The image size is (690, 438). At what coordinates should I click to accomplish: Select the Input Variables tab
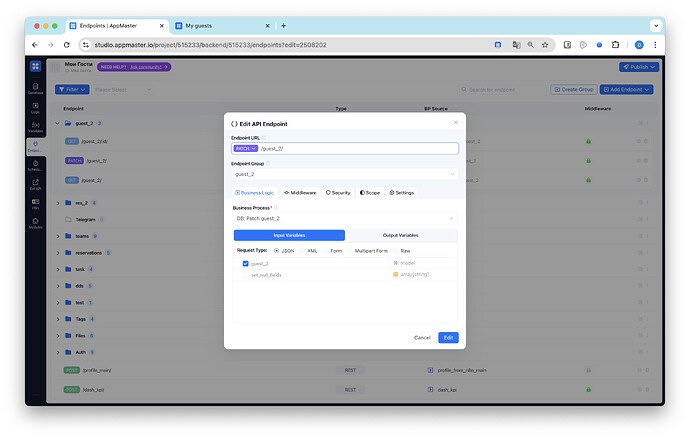point(289,236)
